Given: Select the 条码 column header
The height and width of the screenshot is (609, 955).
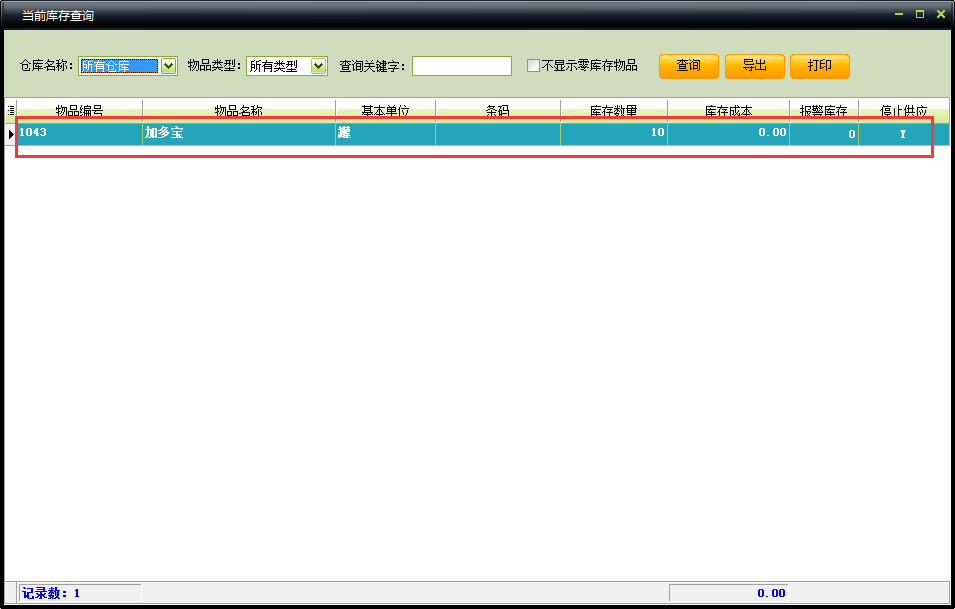Looking at the screenshot, I should click(x=497, y=110).
